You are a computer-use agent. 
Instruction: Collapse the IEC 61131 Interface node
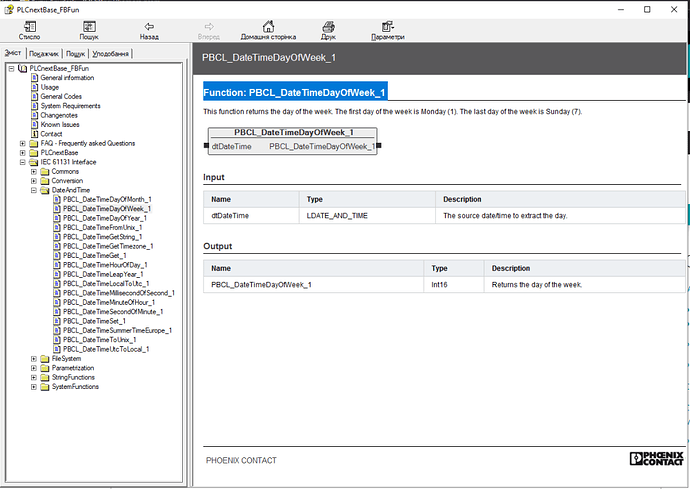click(23, 162)
